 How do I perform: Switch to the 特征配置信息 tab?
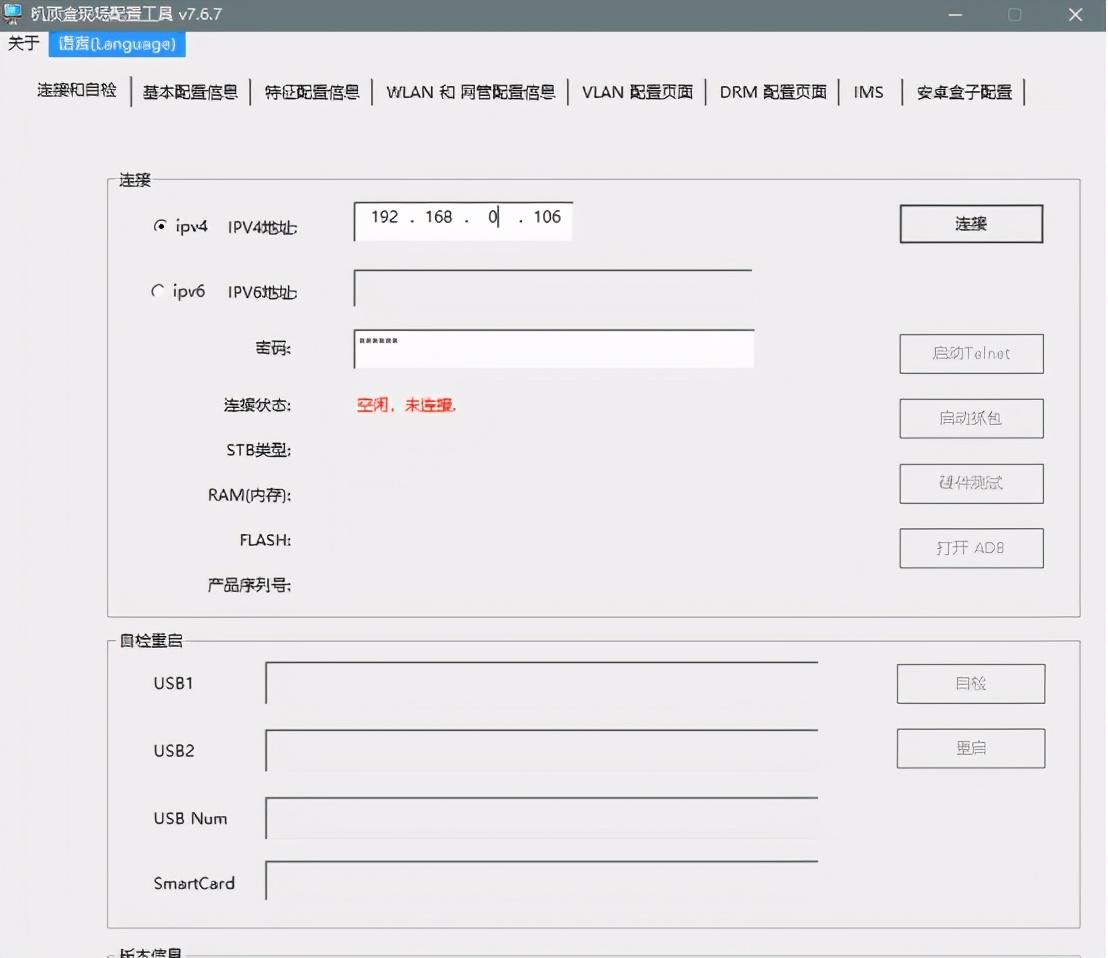[x=312, y=93]
